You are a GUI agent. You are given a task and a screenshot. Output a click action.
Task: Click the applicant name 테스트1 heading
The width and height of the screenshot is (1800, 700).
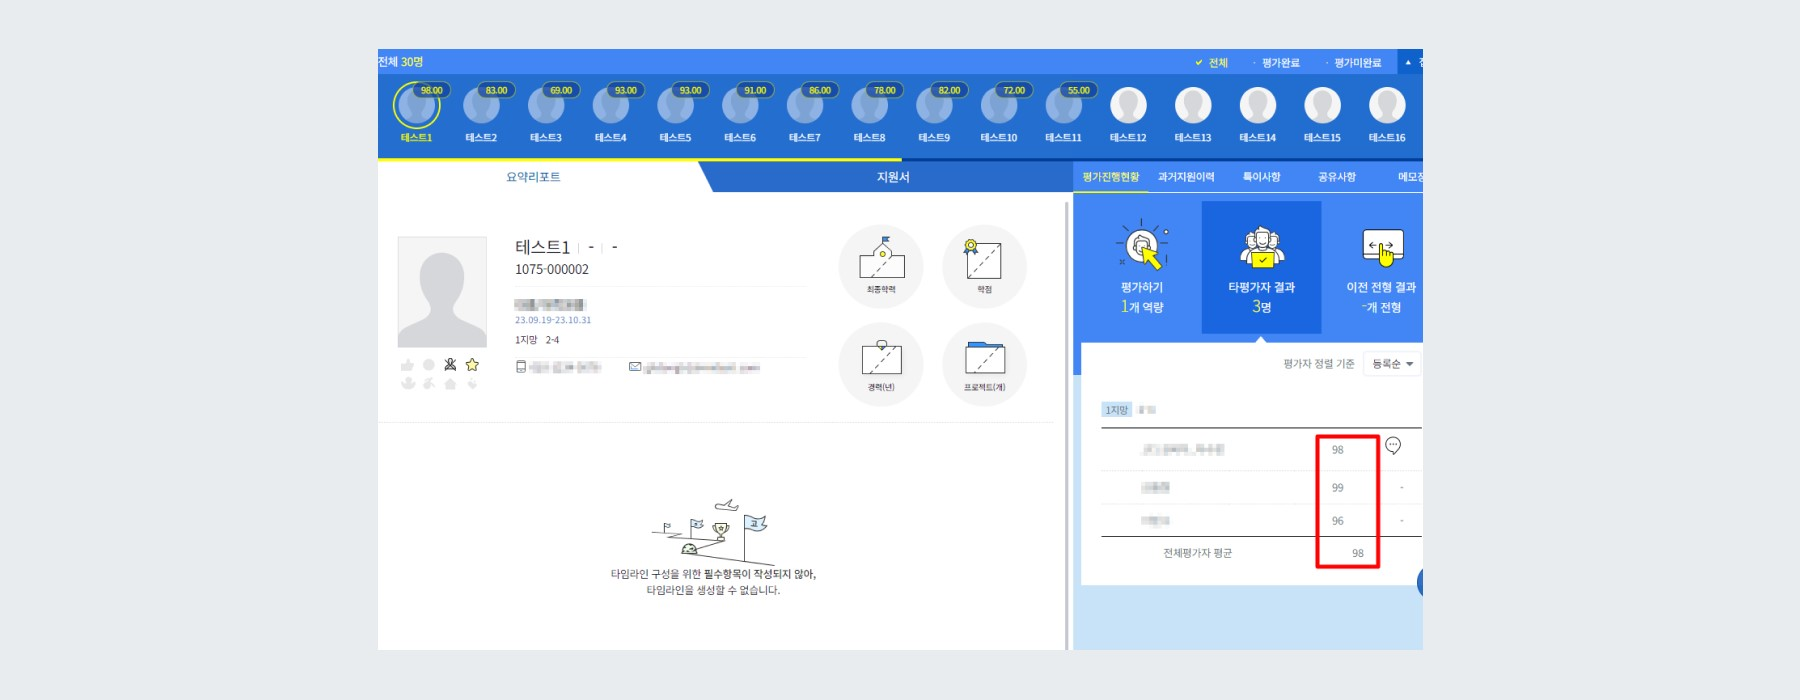(542, 247)
